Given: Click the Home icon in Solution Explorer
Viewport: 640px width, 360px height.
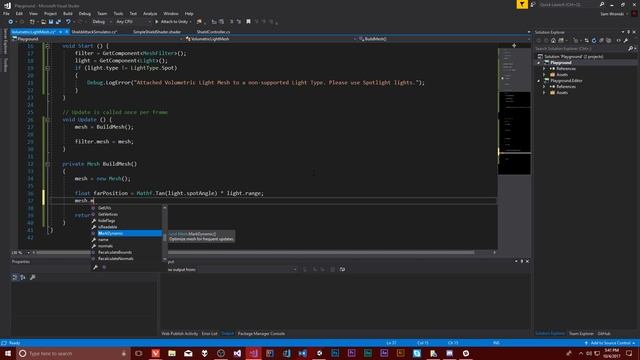Looking at the screenshot, I should click(x=553, y=40).
